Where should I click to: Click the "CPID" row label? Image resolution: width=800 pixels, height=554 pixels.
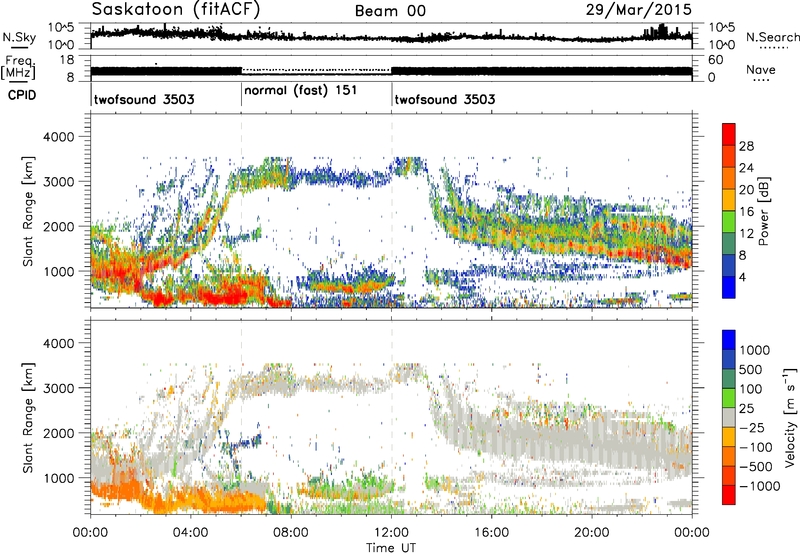pyautogui.click(x=22, y=95)
